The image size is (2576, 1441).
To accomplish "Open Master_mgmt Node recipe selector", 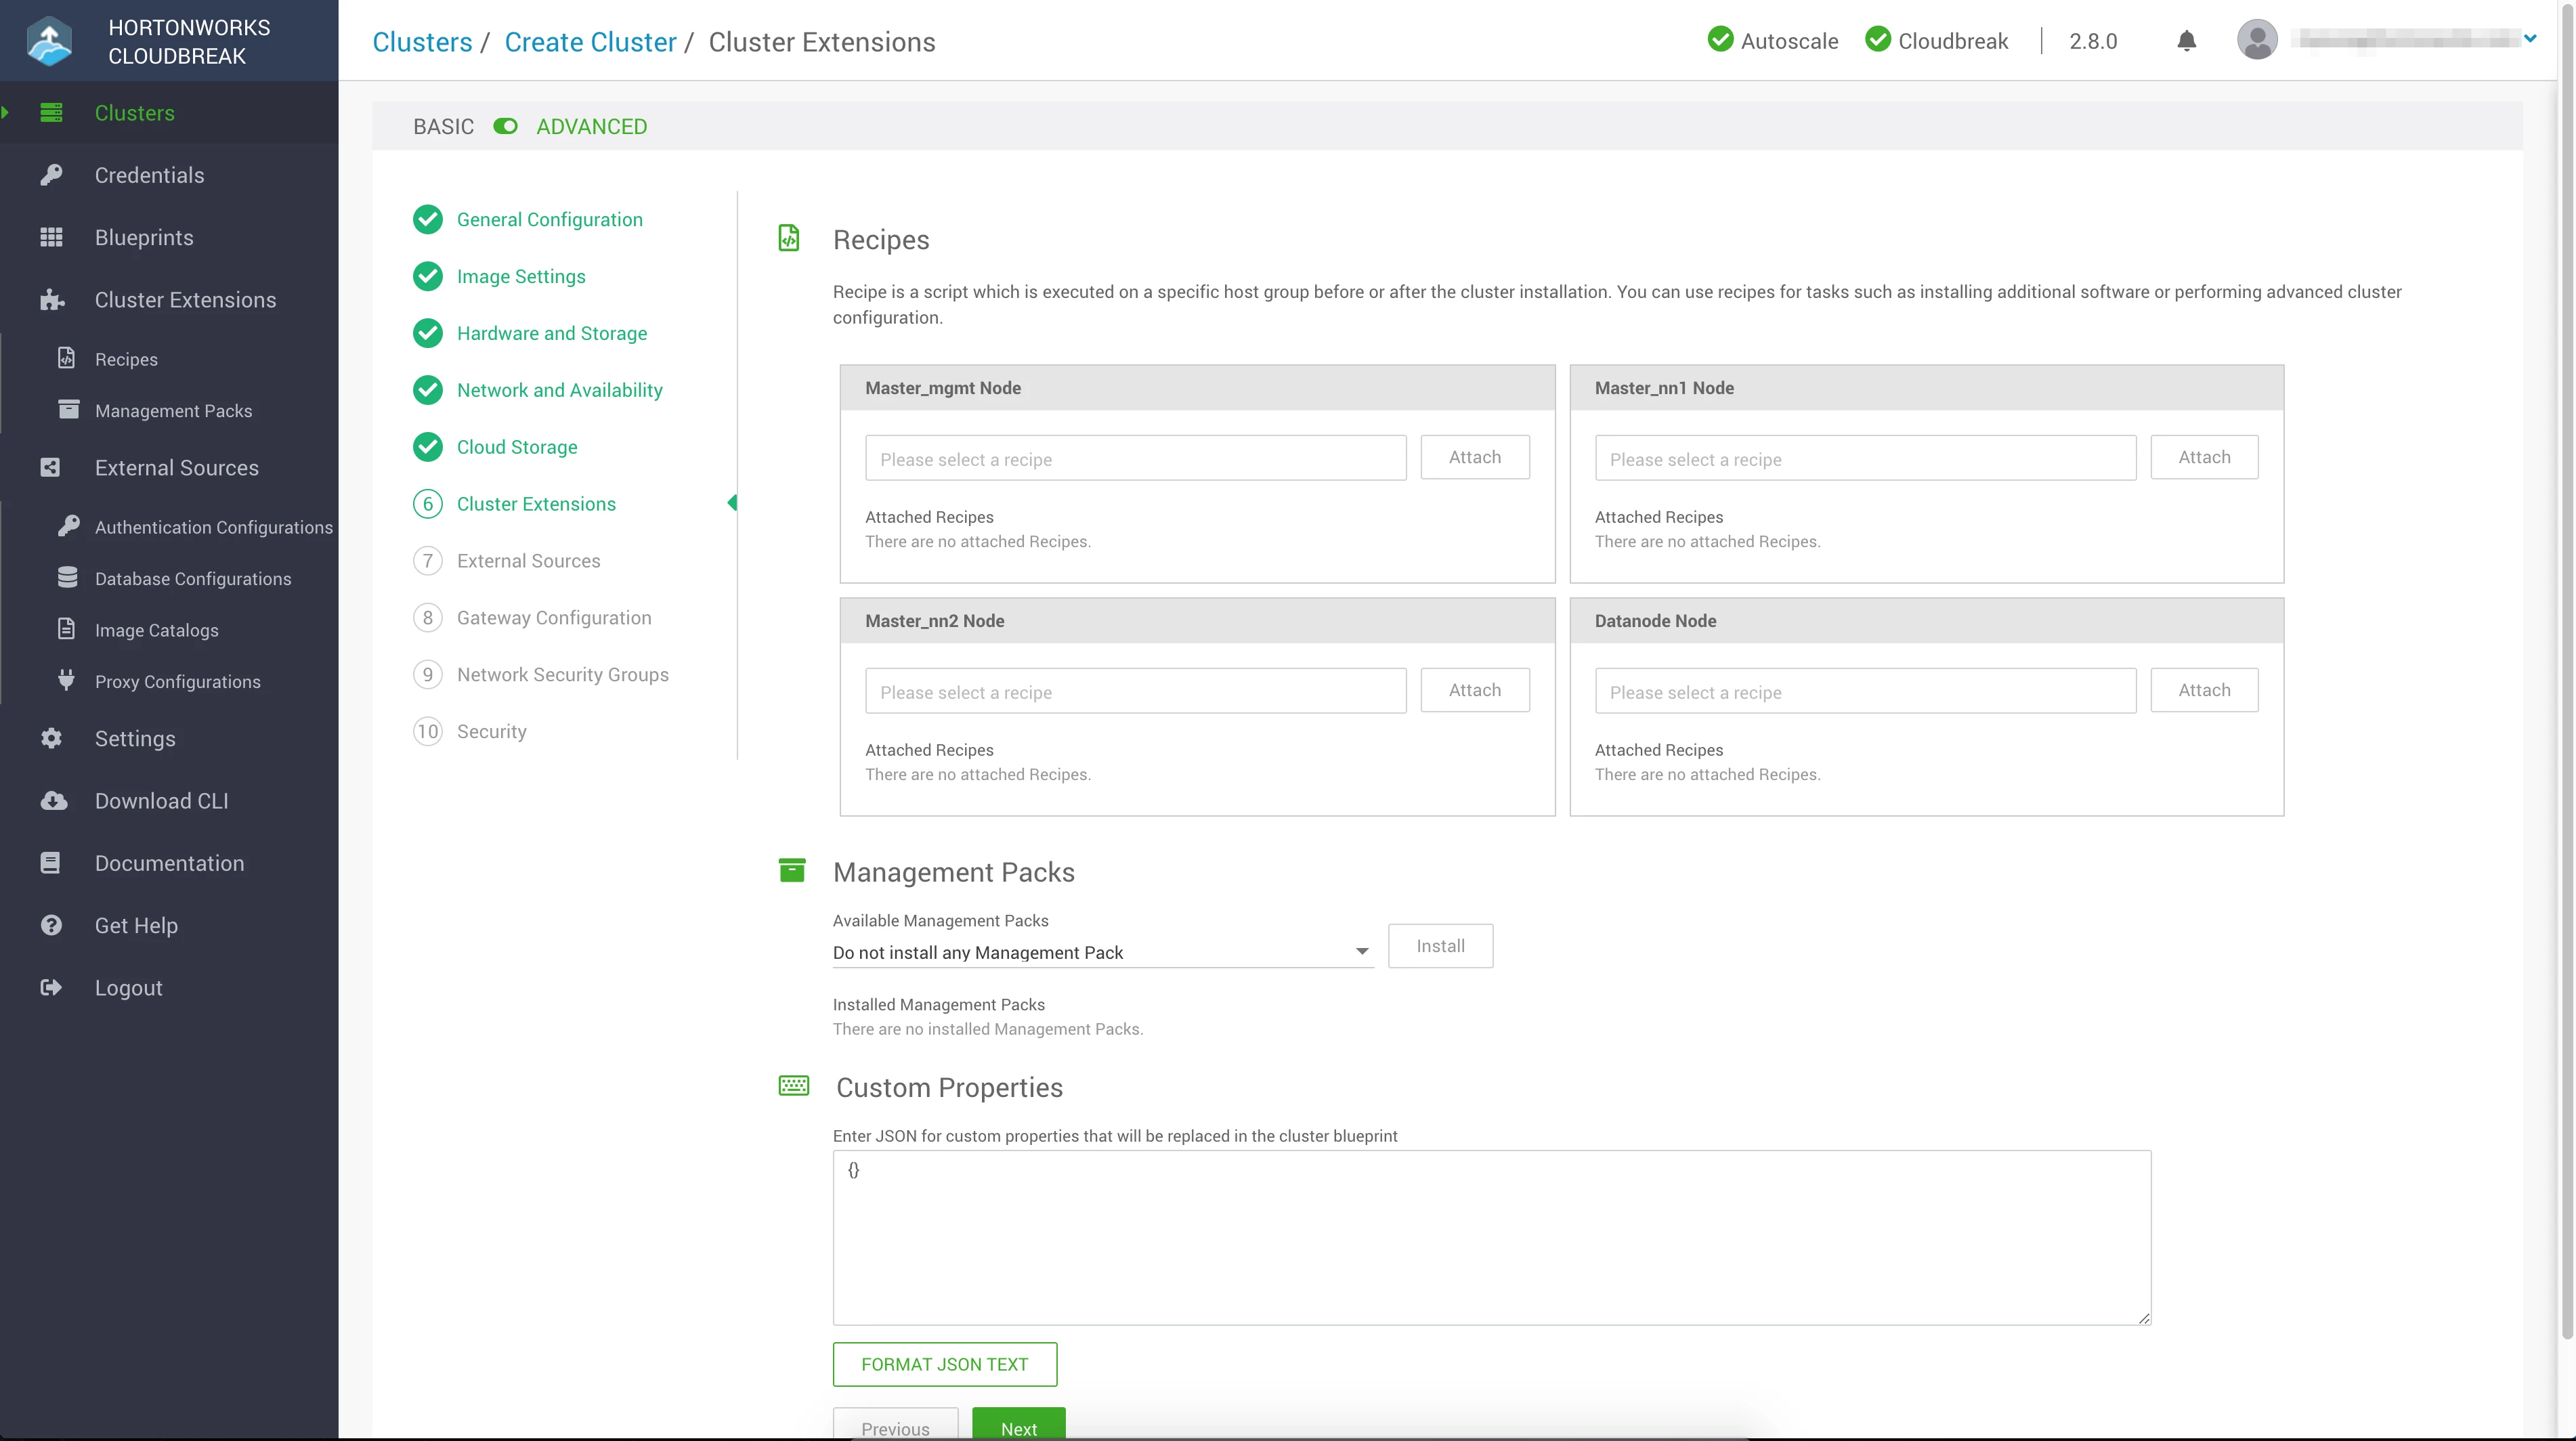I will tap(1135, 458).
